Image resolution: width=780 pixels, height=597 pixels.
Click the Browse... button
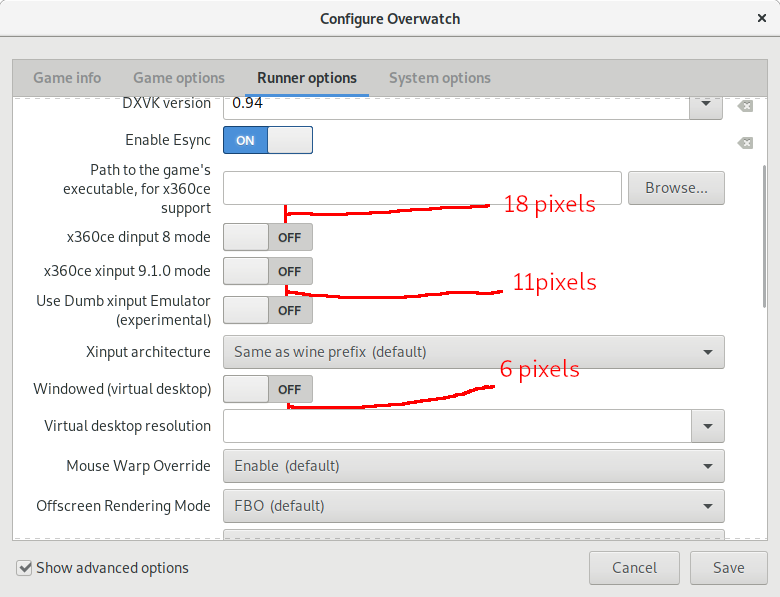(x=676, y=188)
